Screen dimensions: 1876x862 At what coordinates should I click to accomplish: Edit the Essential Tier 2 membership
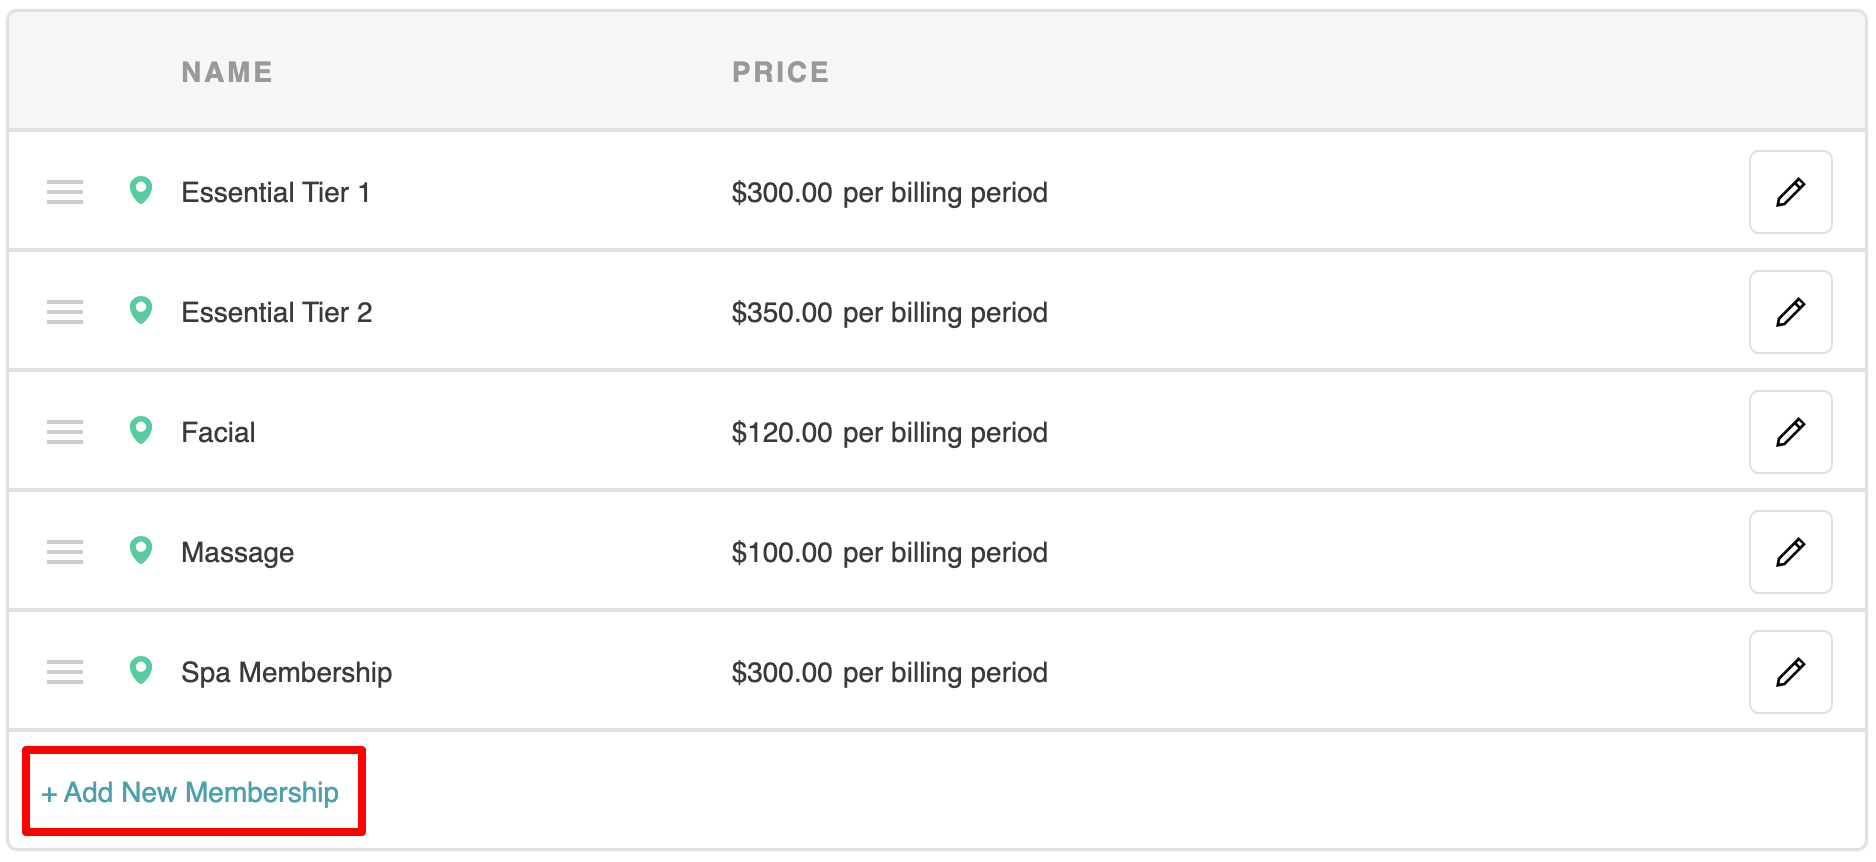tap(1790, 312)
